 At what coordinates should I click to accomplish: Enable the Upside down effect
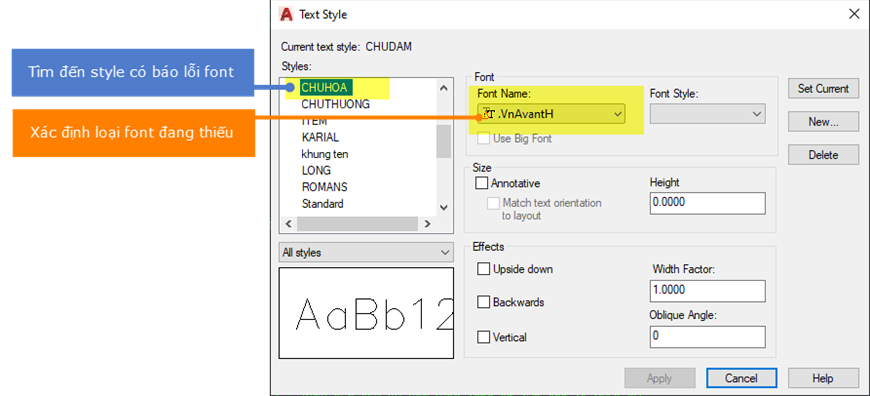coord(484,269)
